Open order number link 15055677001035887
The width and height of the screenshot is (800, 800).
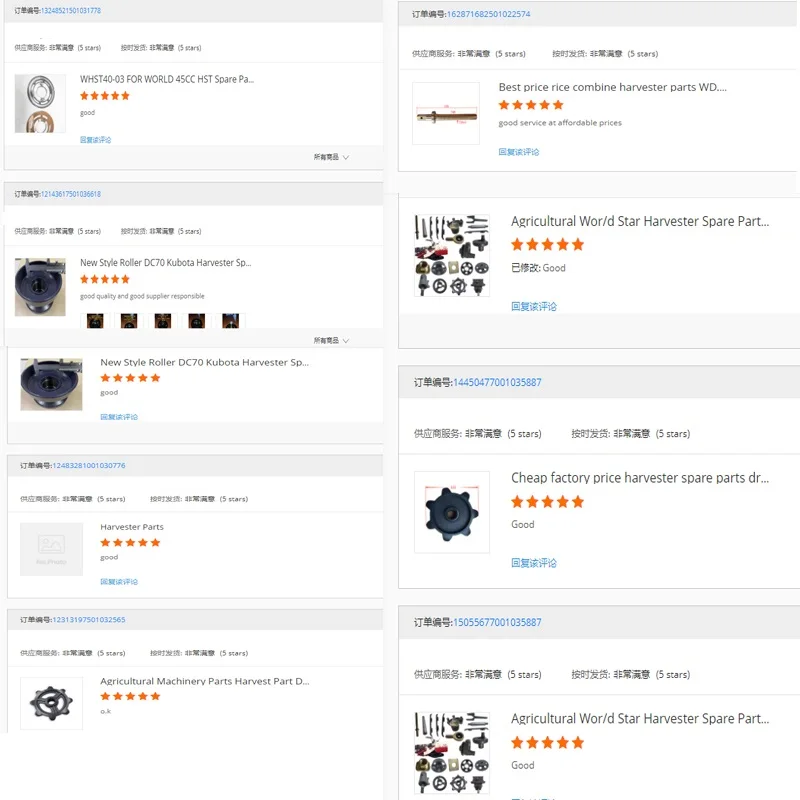click(497, 622)
